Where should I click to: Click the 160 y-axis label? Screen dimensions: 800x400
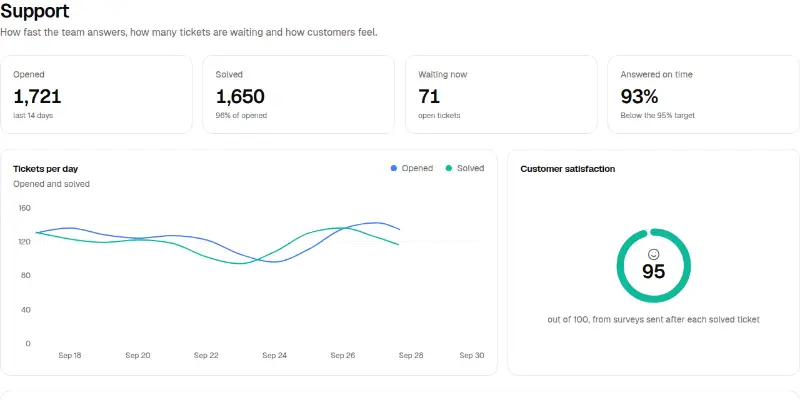pos(24,208)
